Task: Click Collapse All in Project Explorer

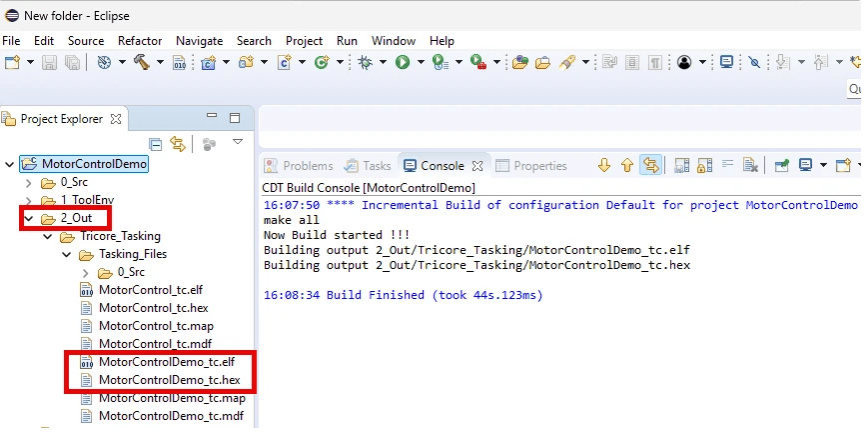Action: [x=155, y=144]
